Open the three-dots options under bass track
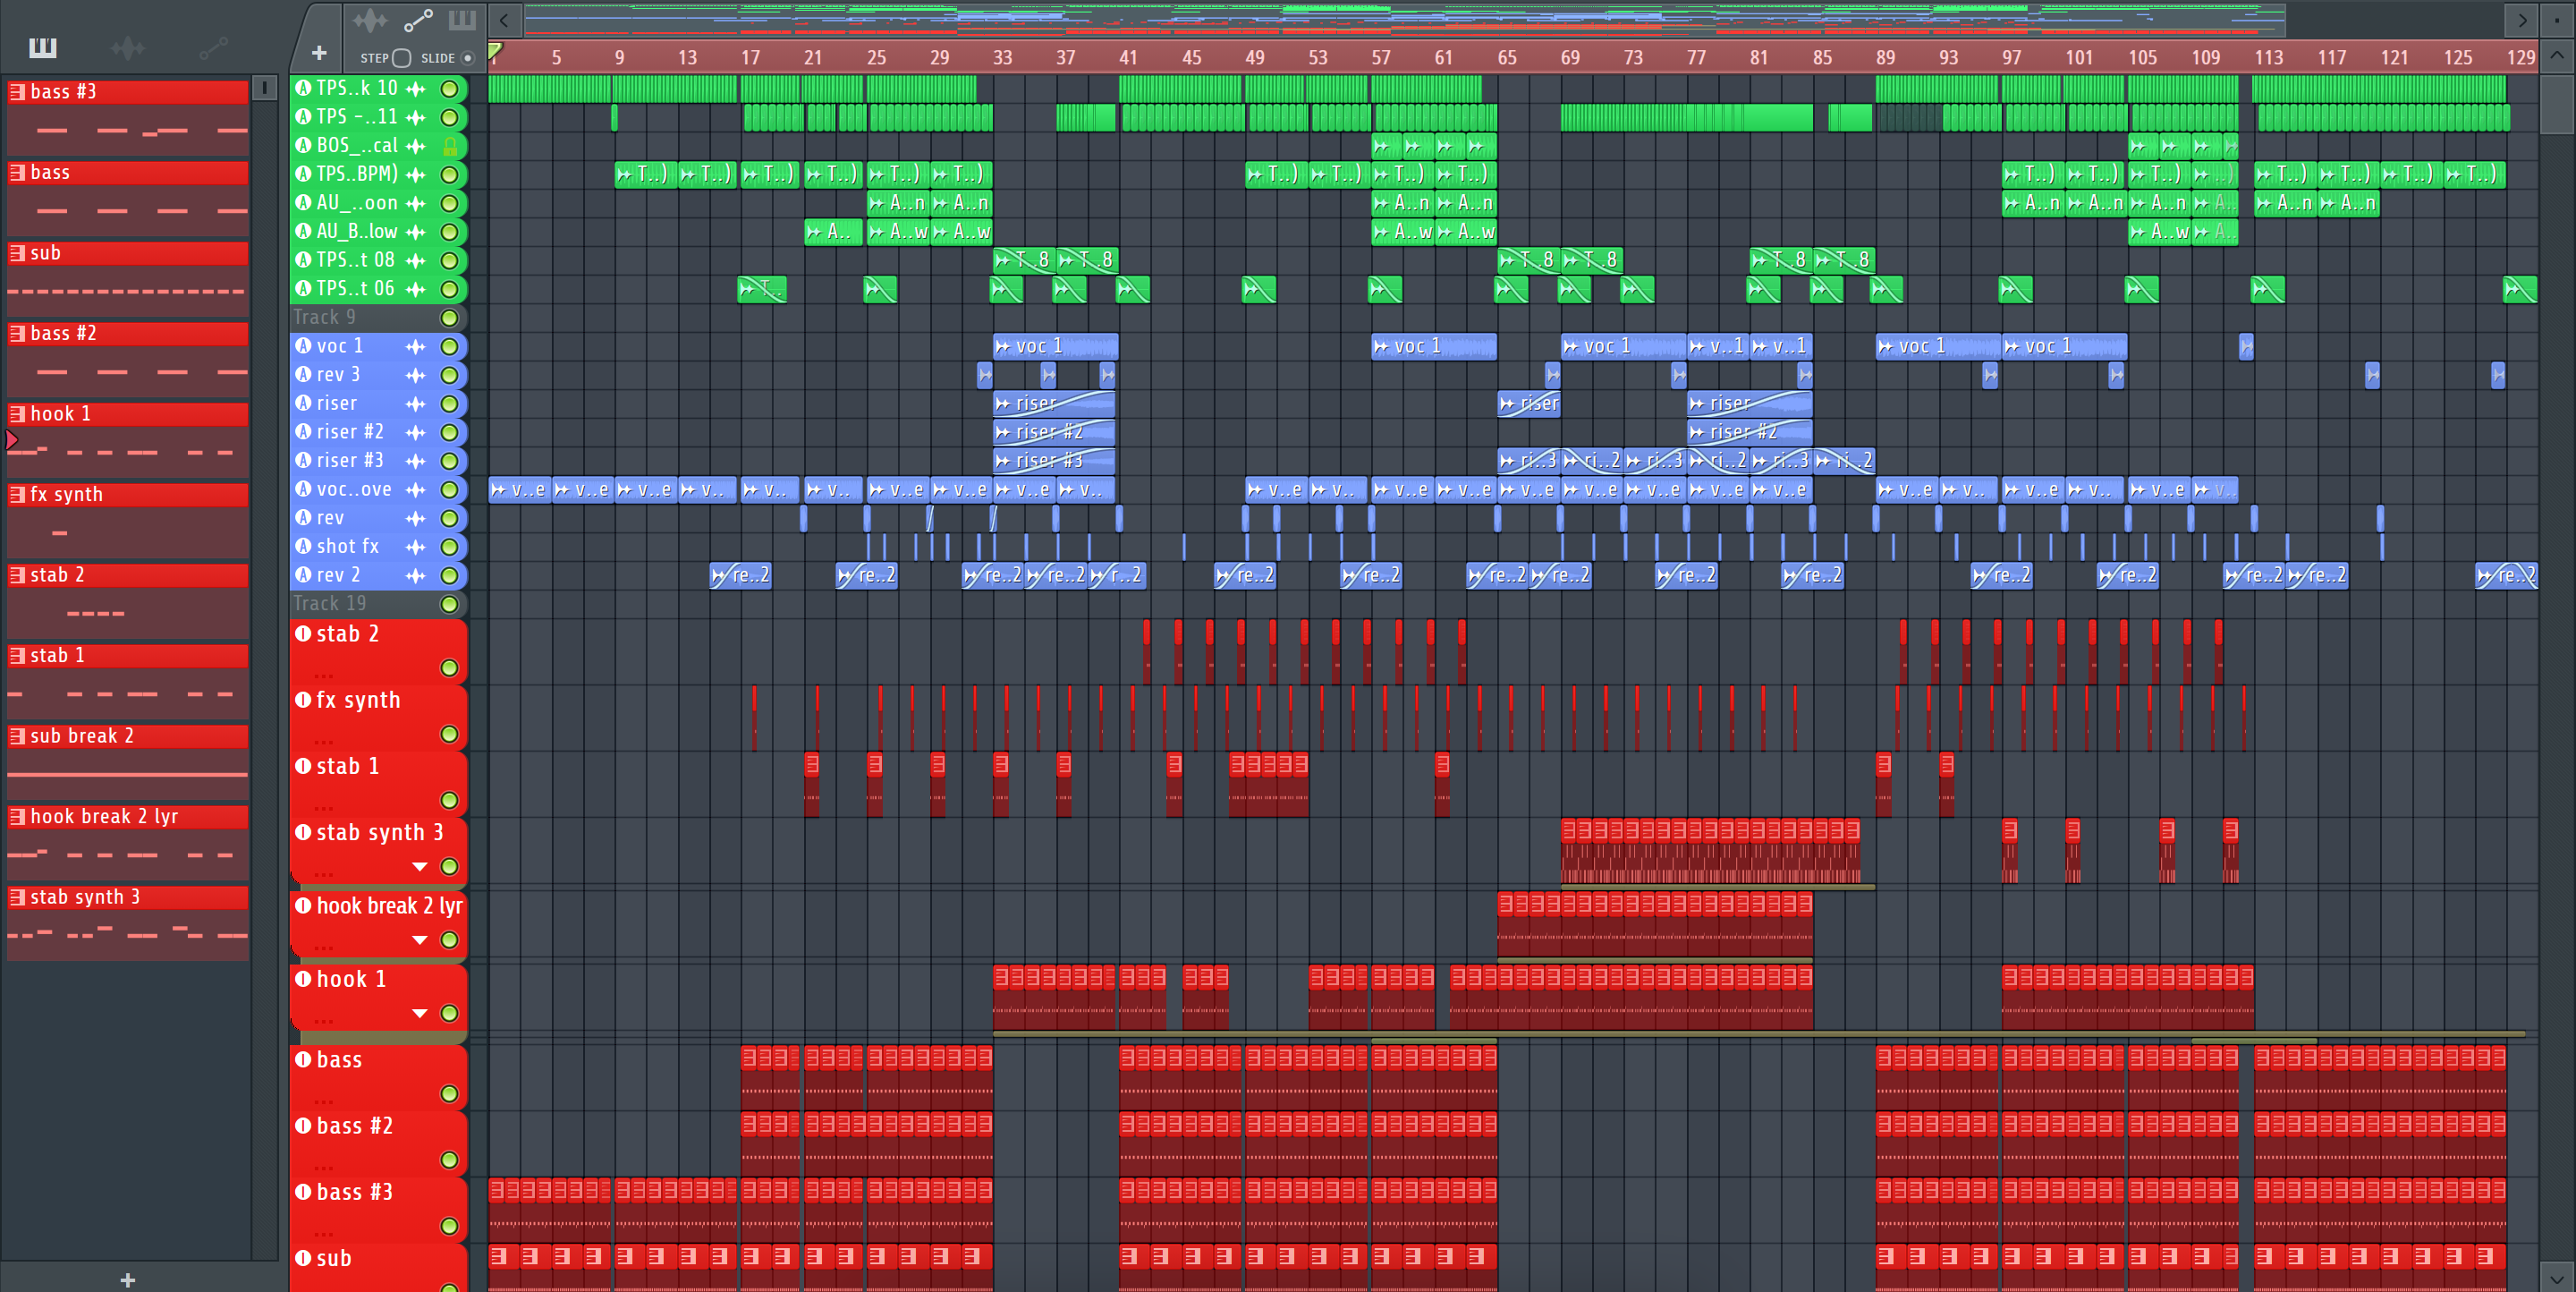The width and height of the screenshot is (2576, 1292). tap(324, 1101)
